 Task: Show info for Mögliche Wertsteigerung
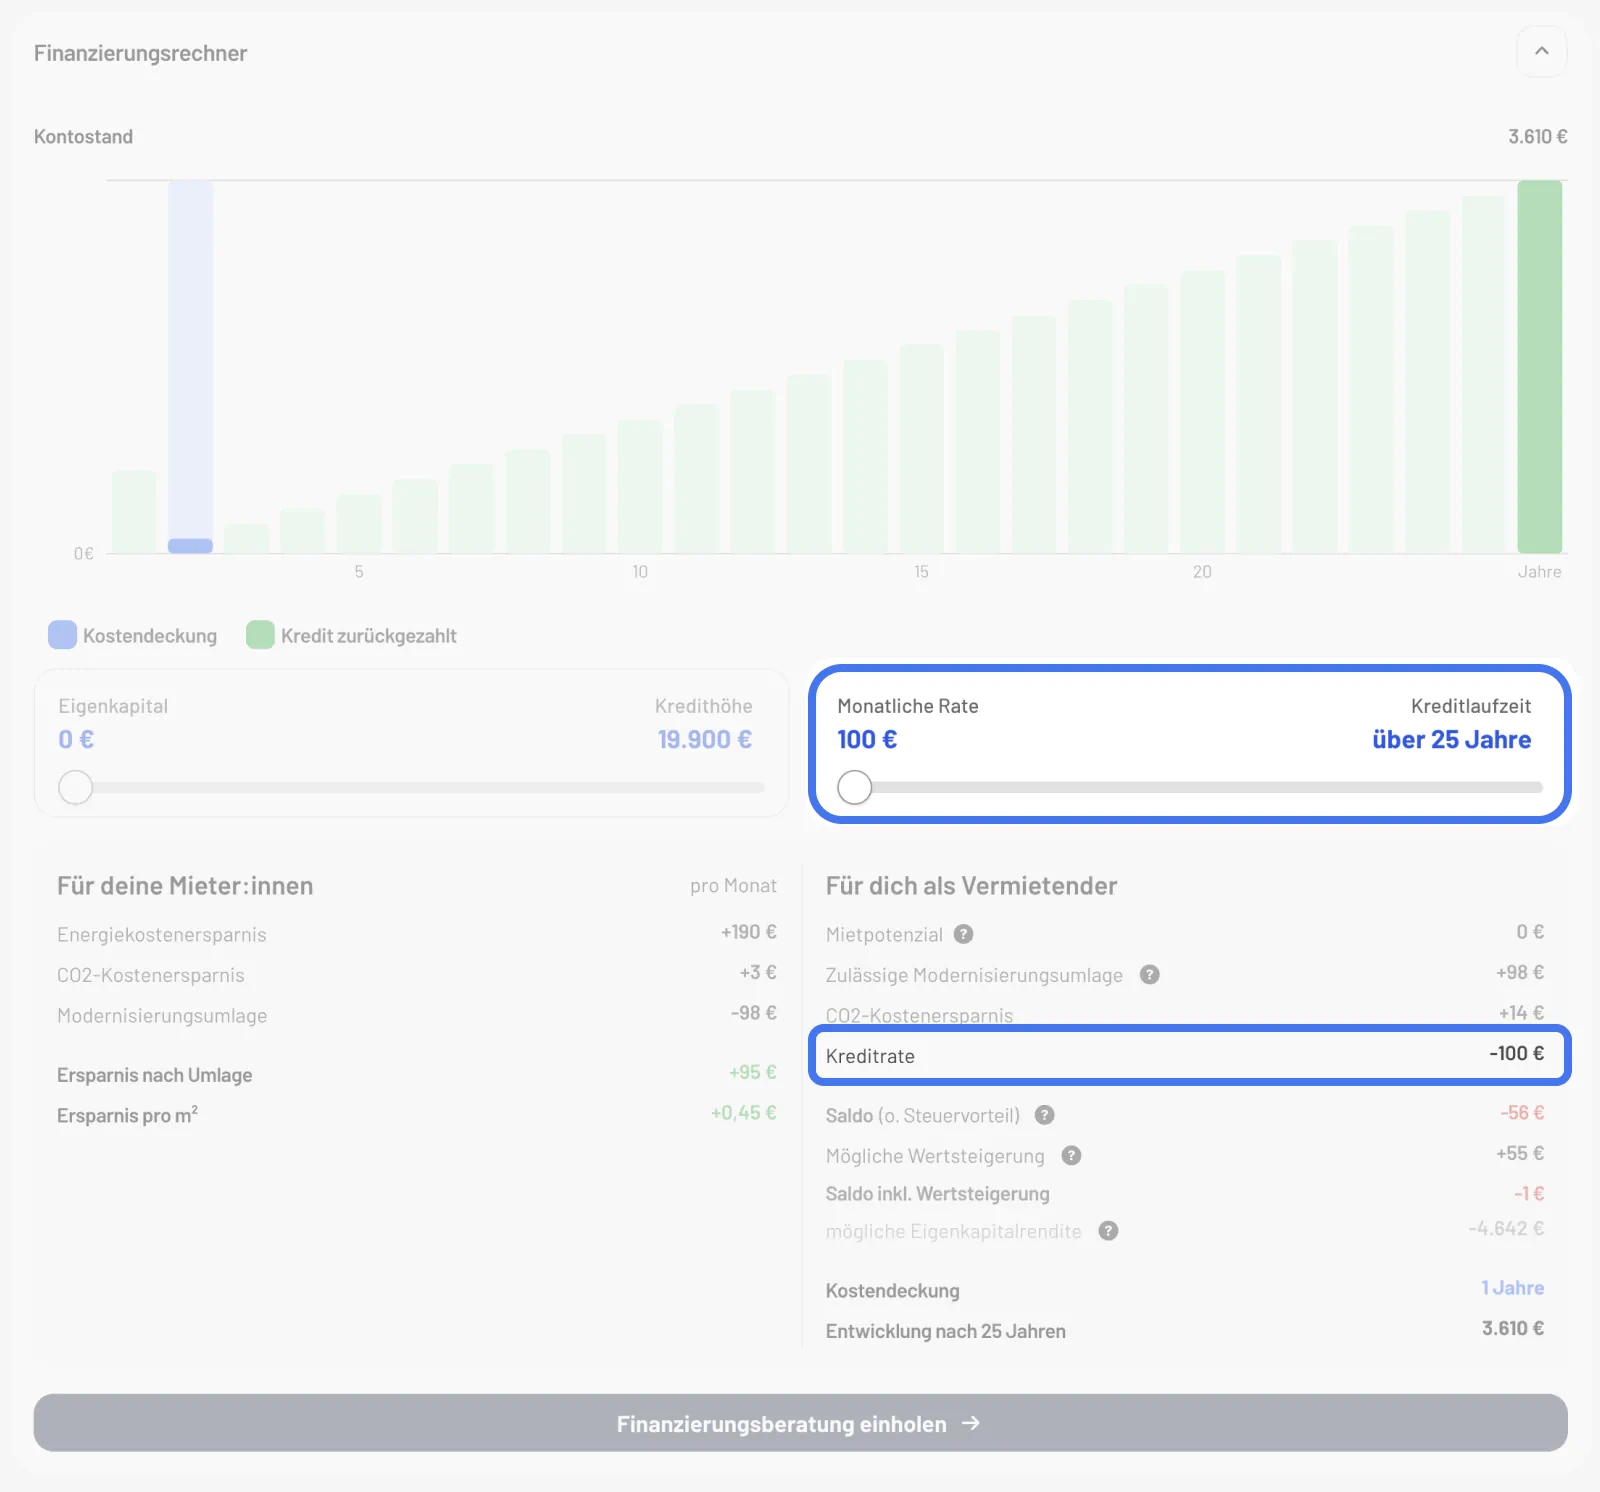pyautogui.click(x=1071, y=1156)
